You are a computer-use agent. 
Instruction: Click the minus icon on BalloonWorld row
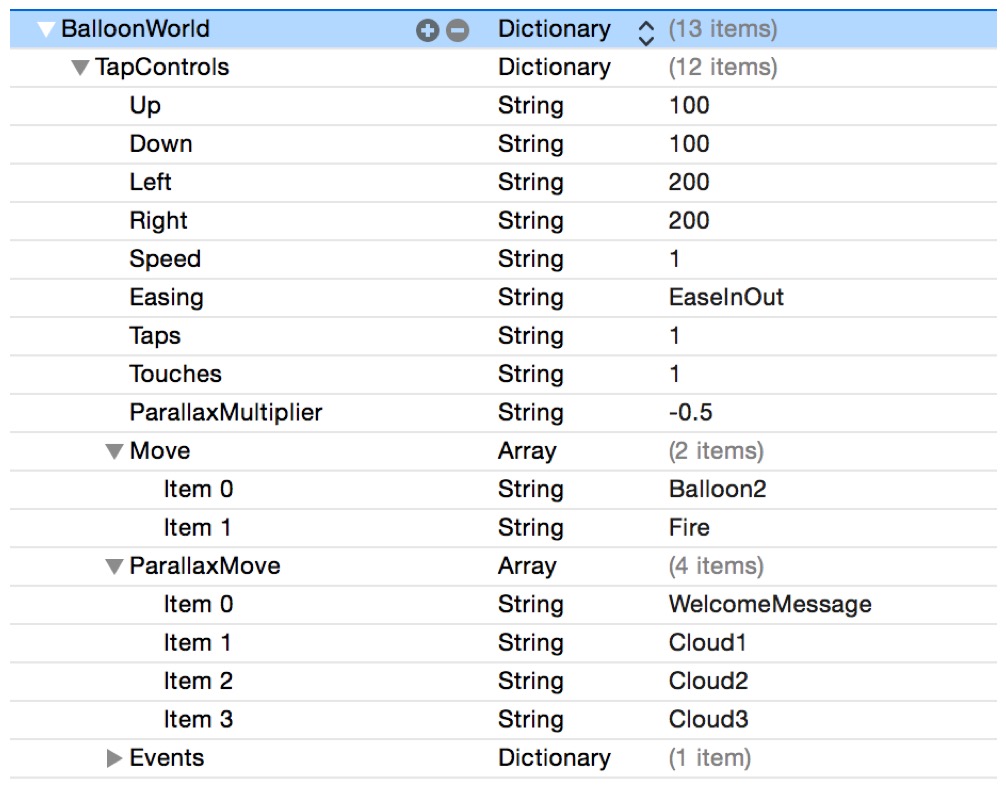pos(457,31)
